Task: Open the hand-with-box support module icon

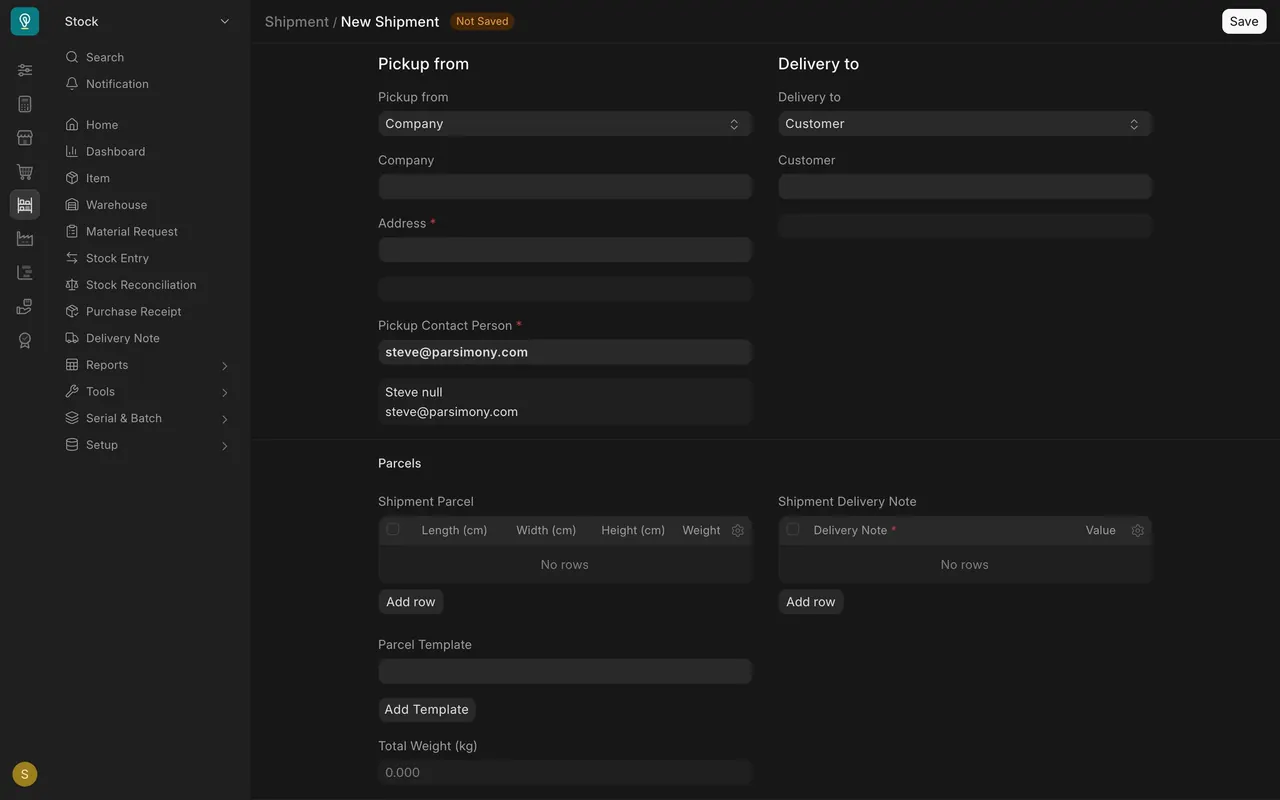Action: [x=25, y=307]
